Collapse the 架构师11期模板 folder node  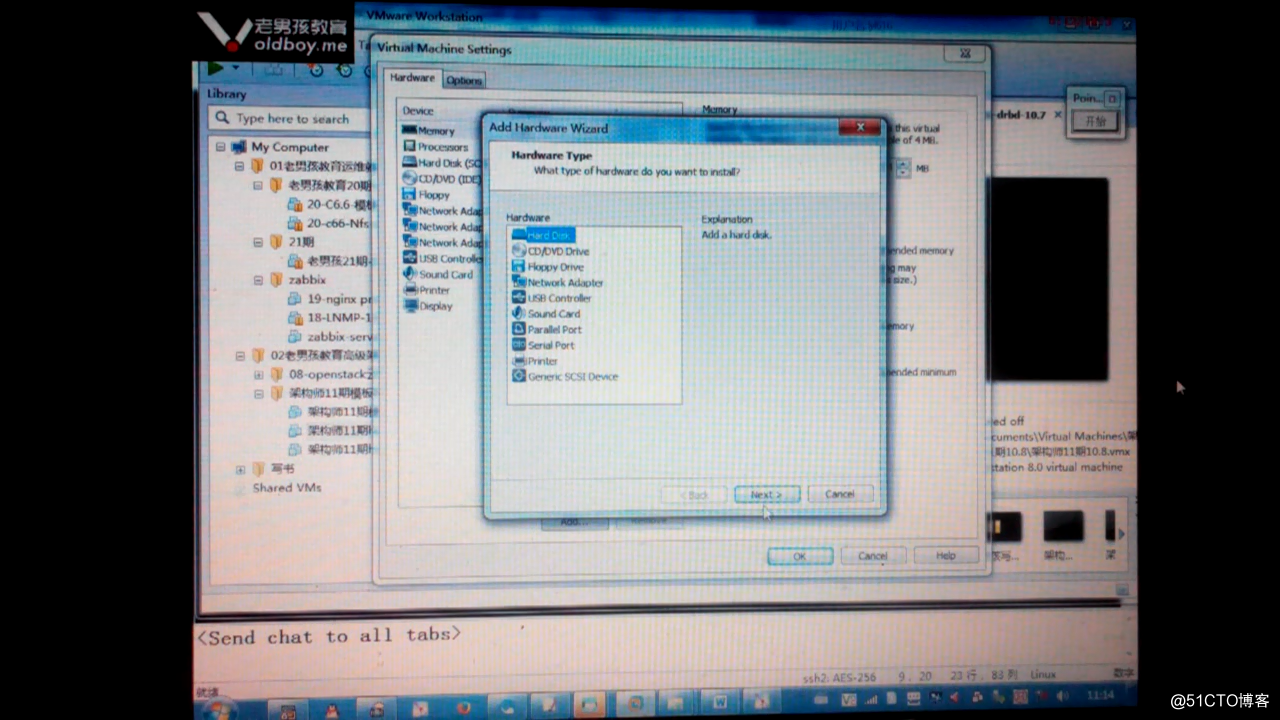coord(259,393)
